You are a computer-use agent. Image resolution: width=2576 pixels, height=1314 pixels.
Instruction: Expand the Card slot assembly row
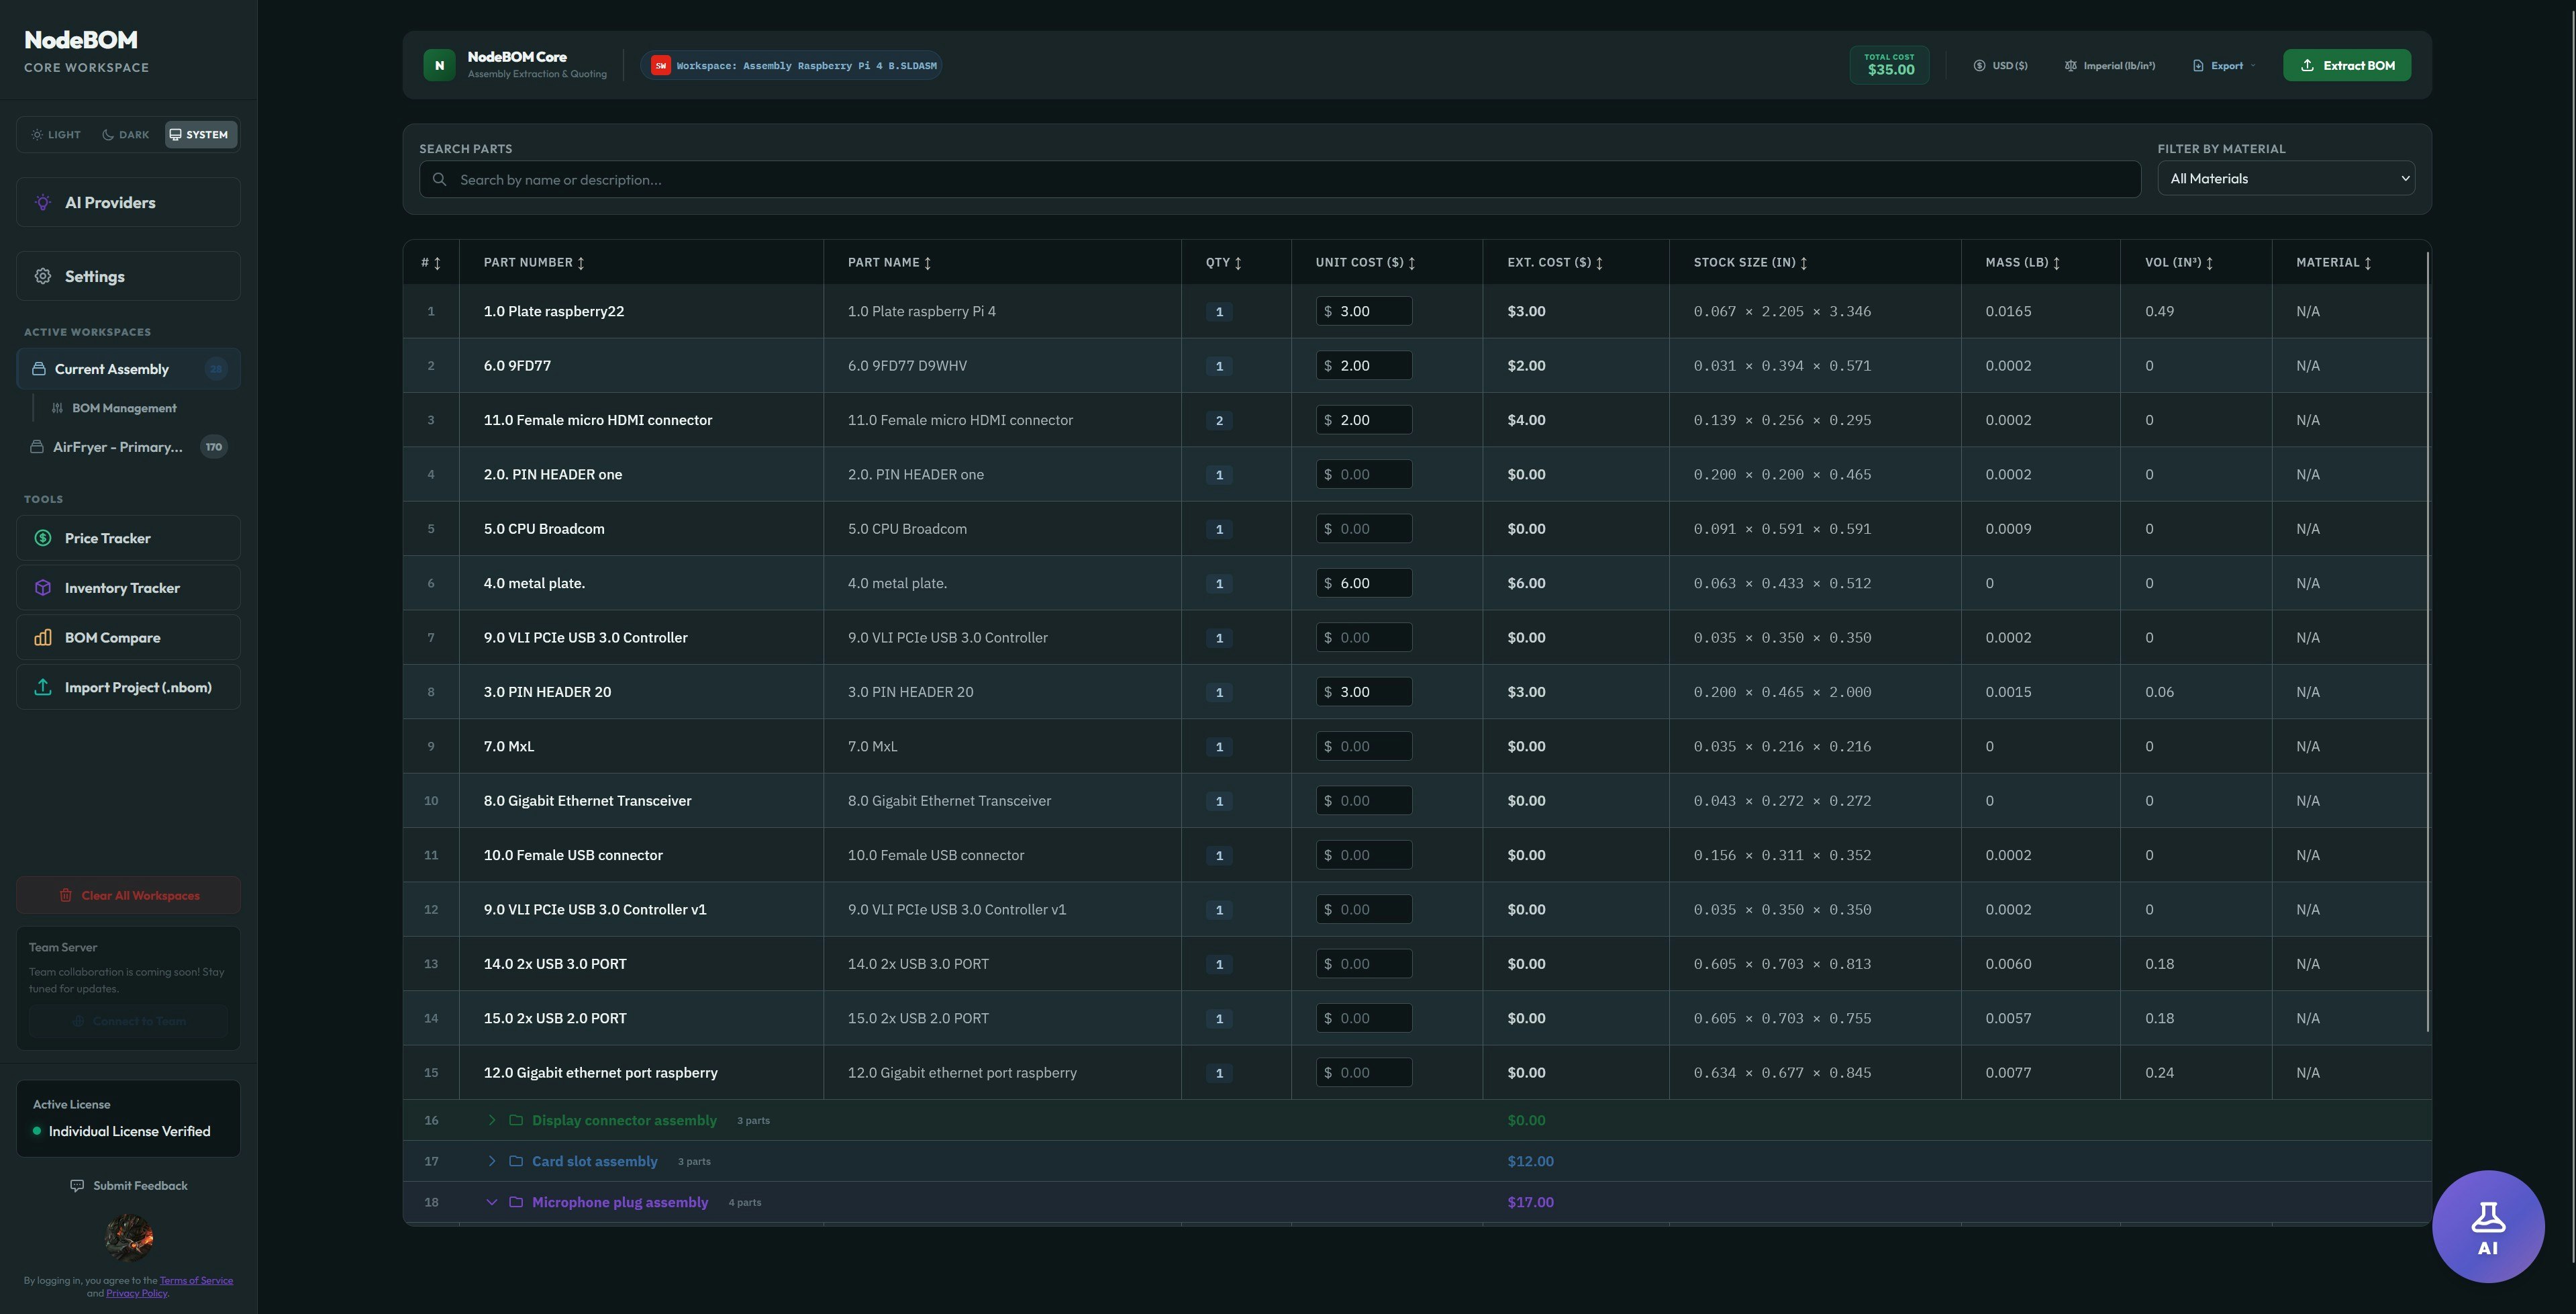pyautogui.click(x=492, y=1161)
